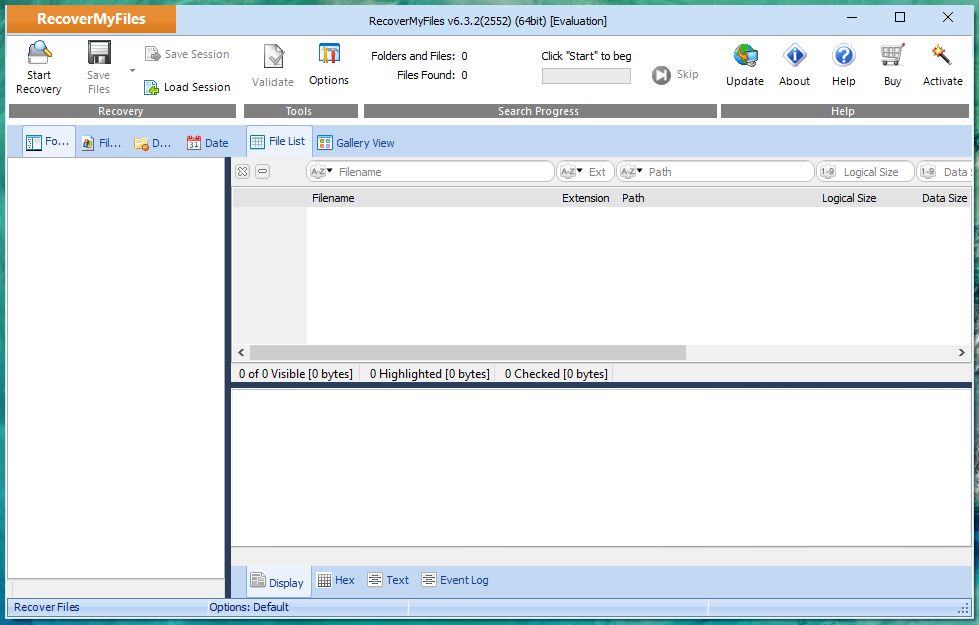Select the Date tab in the left panel
Image resolution: width=979 pixels, height=625 pixels.
208,142
